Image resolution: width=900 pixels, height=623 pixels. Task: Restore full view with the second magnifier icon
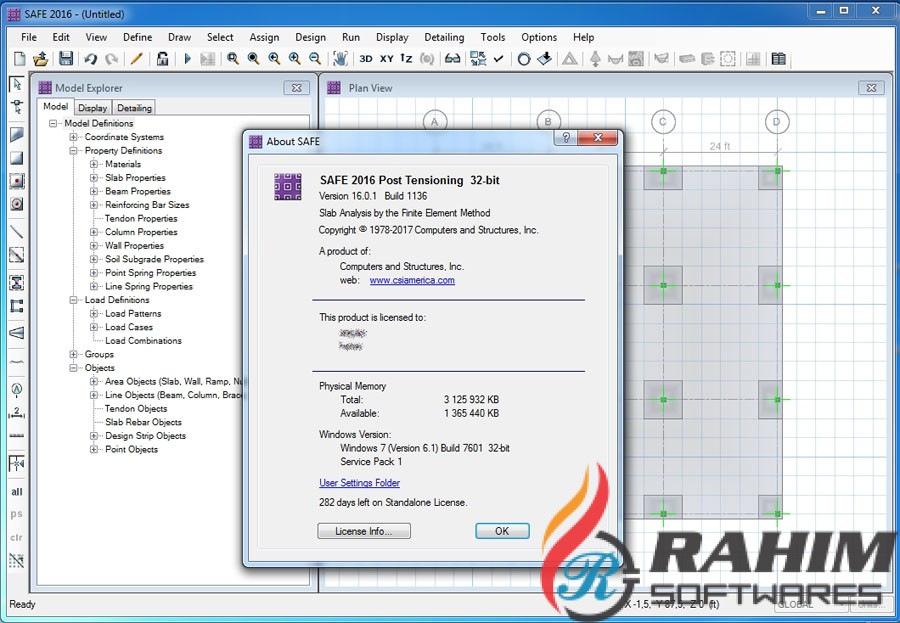(x=253, y=59)
